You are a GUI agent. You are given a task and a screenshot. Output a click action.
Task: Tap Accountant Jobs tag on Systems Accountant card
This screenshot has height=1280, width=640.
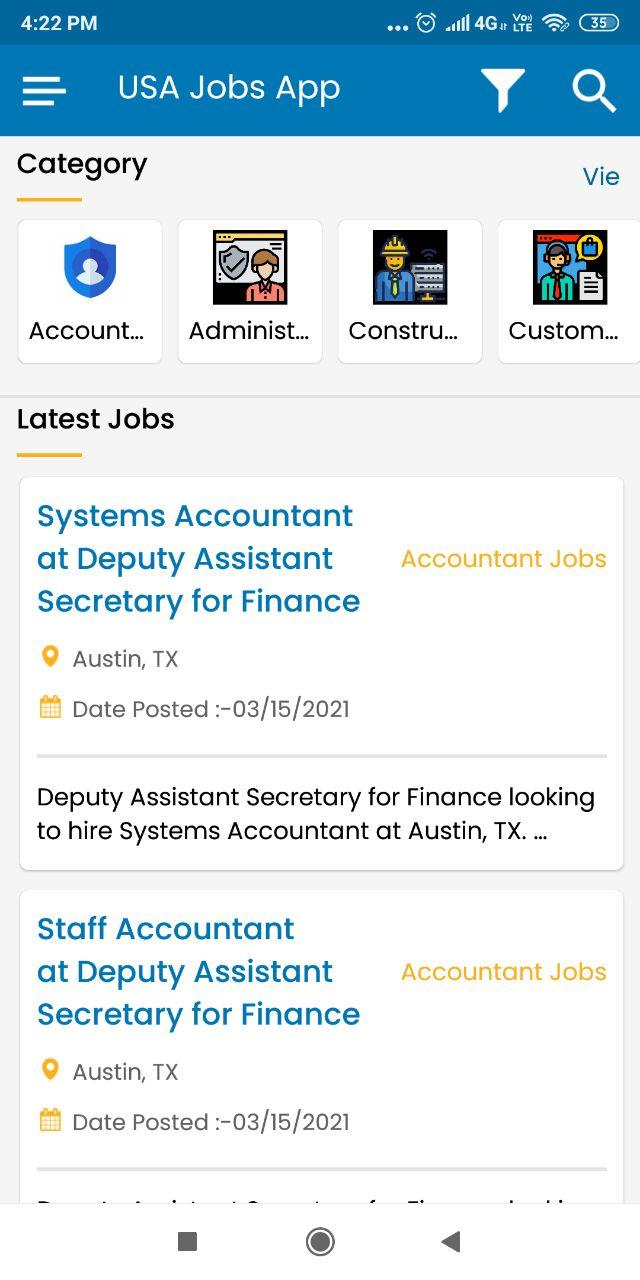[x=503, y=559]
